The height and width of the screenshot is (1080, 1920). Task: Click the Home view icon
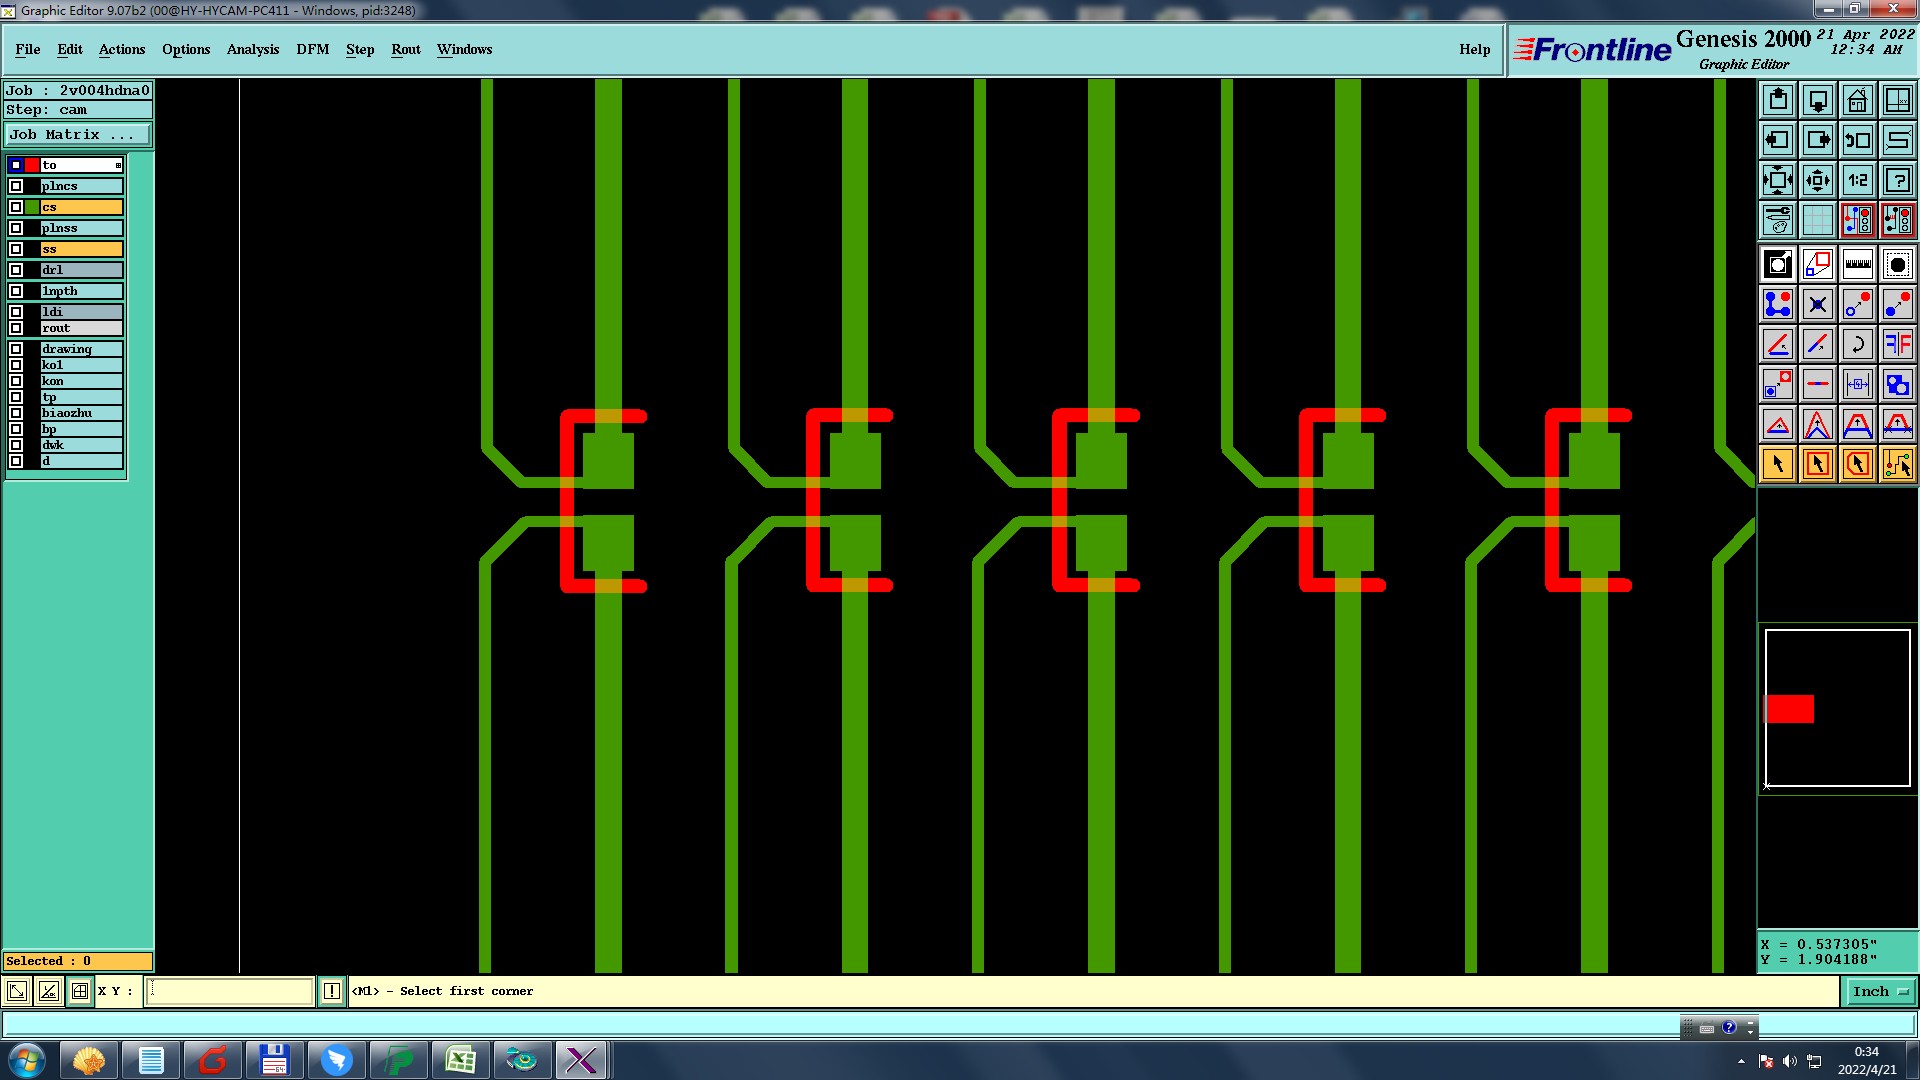point(1857,100)
